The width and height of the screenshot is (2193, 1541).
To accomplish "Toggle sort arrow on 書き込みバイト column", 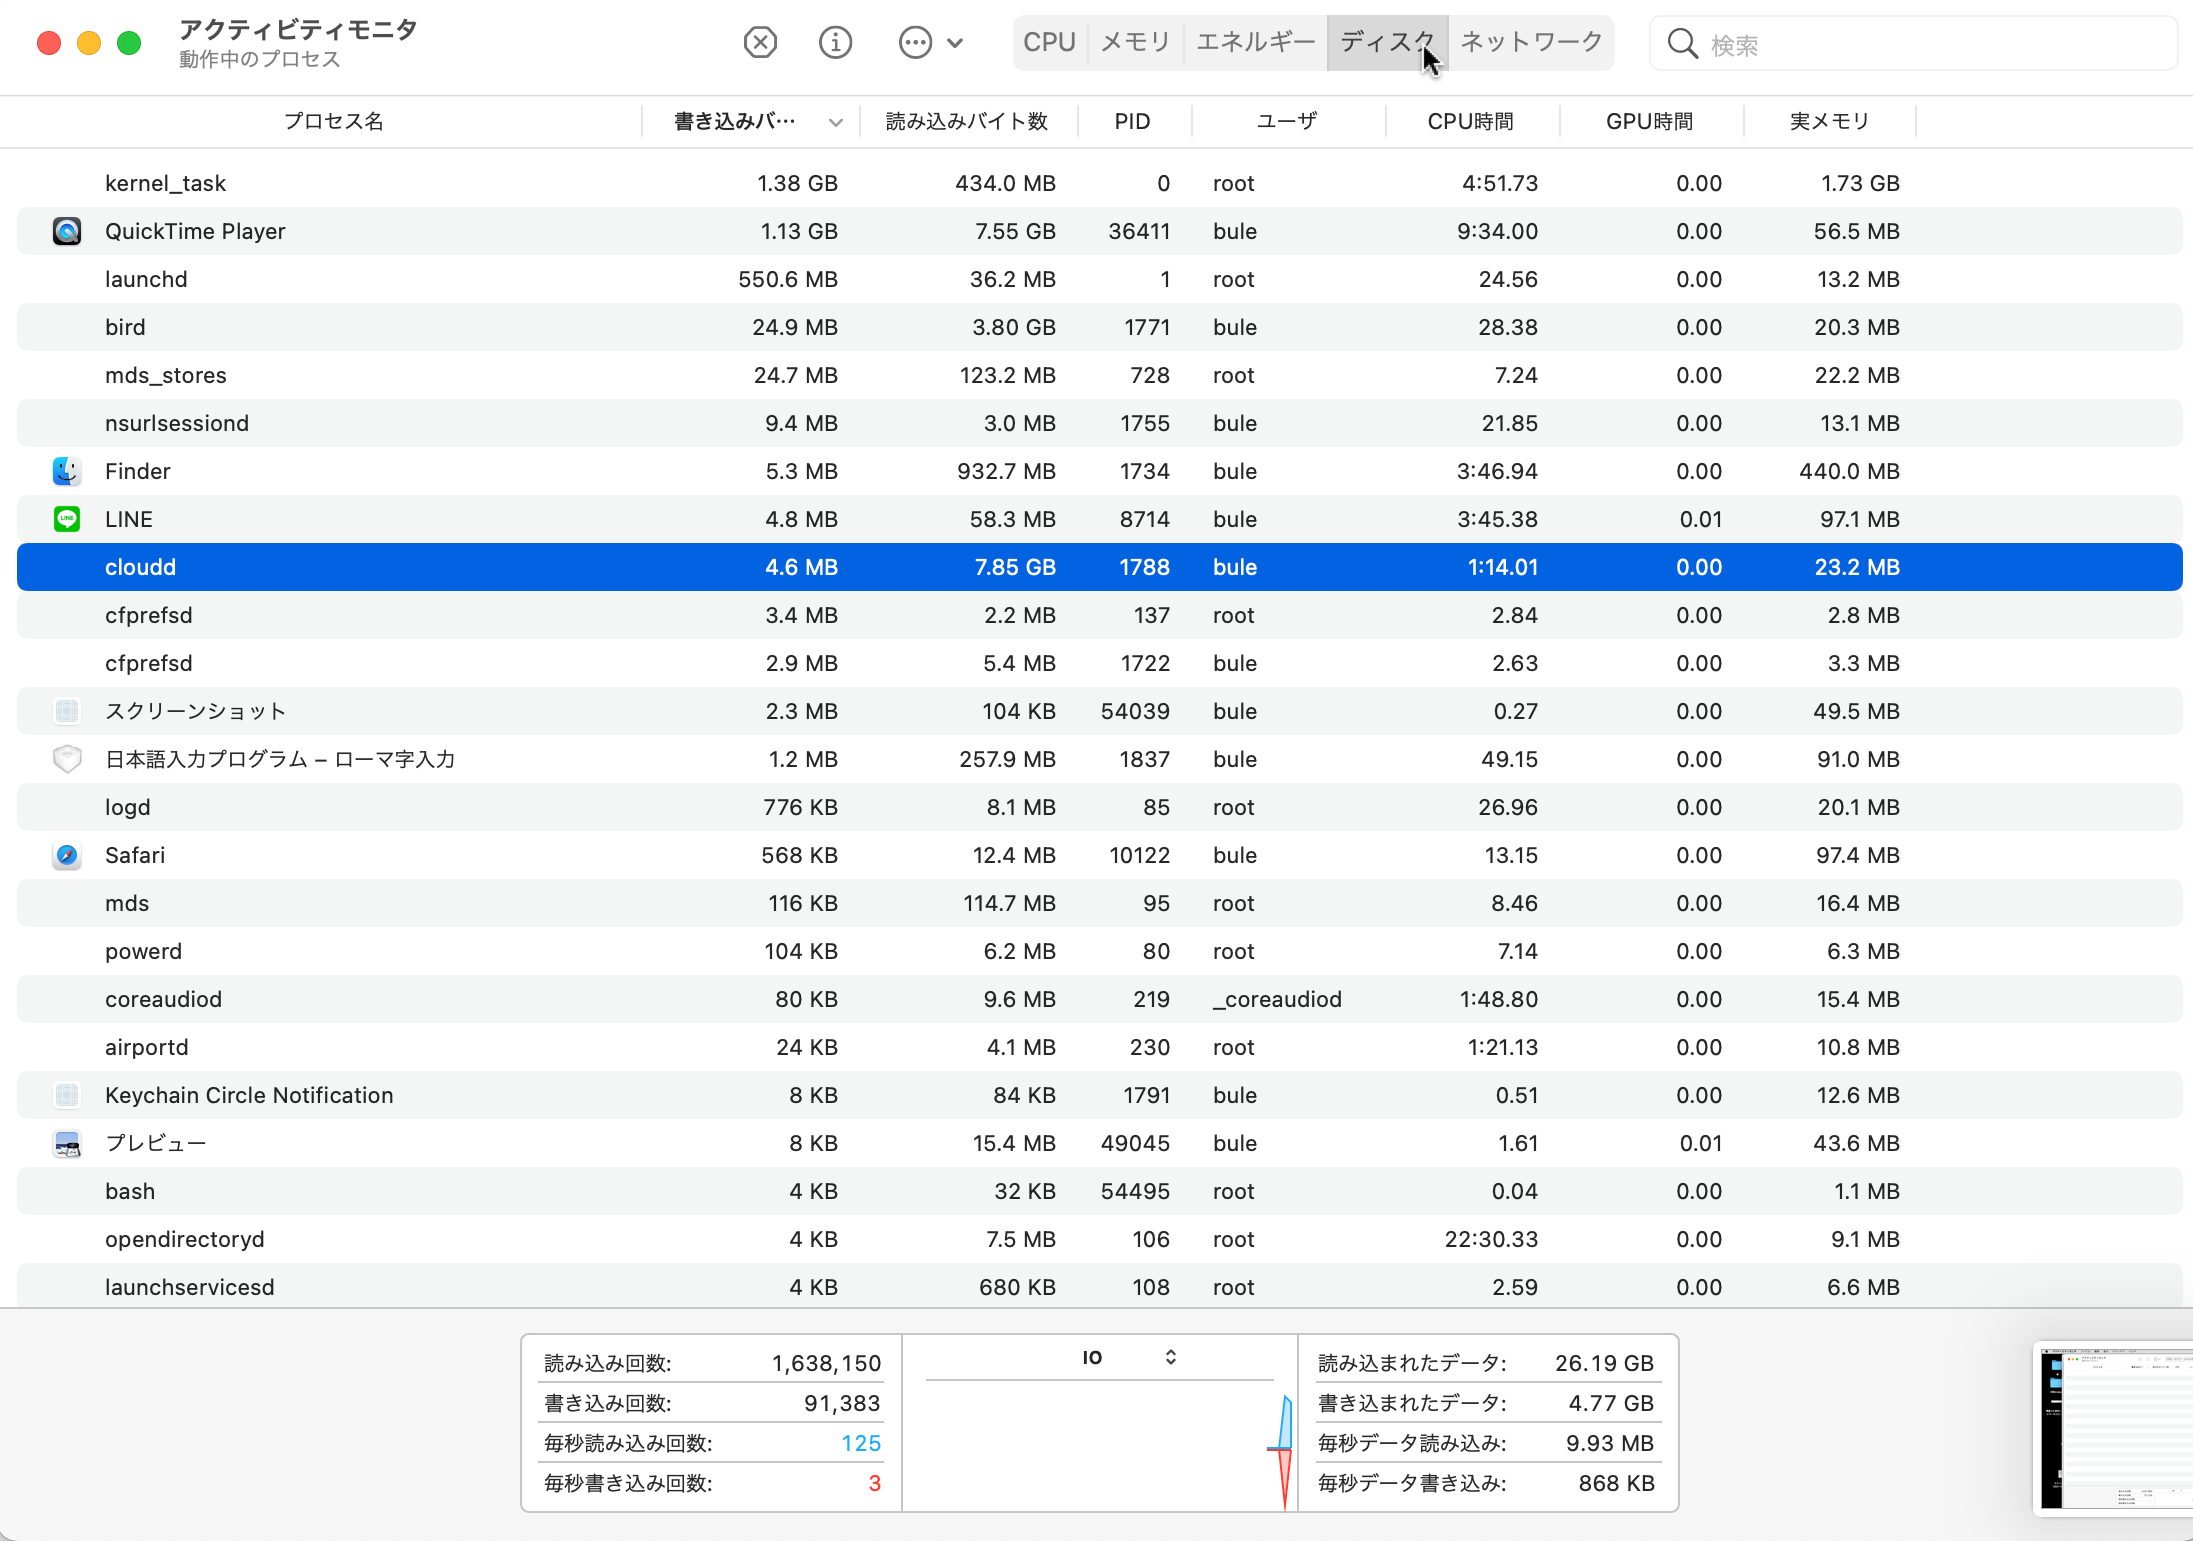I will (835, 122).
